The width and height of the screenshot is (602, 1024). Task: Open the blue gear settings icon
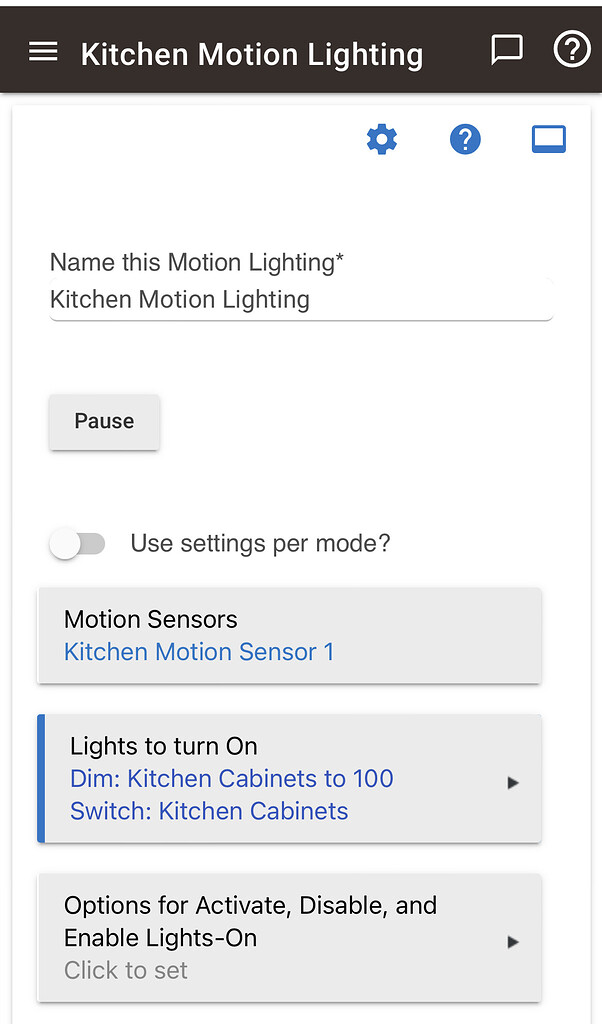coord(381,140)
